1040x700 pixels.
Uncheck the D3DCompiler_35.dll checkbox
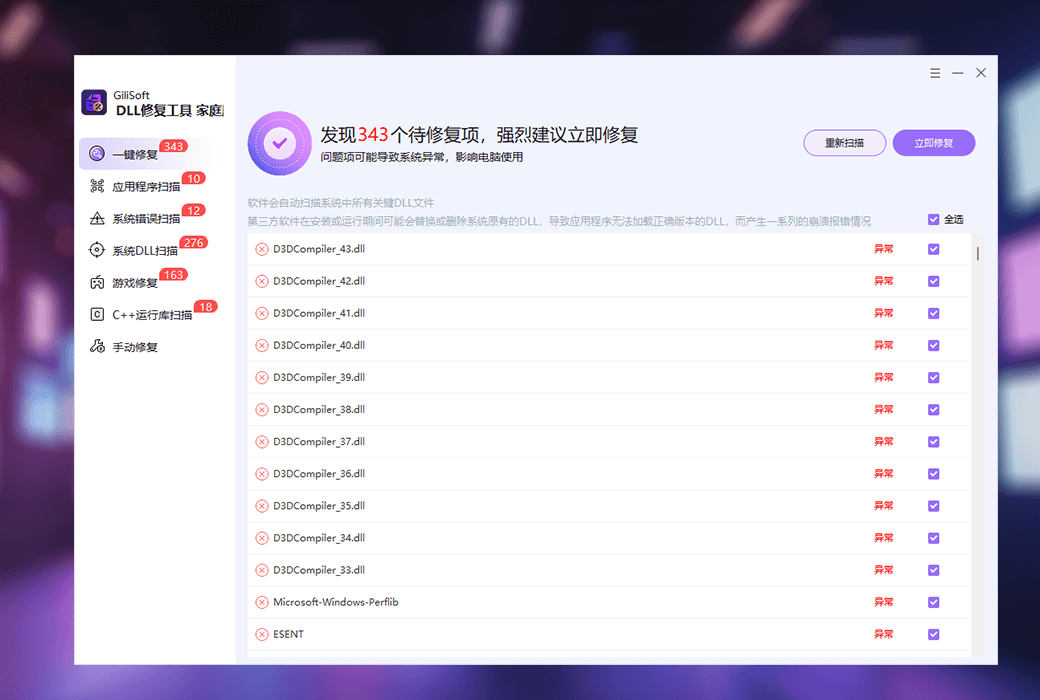pos(934,506)
